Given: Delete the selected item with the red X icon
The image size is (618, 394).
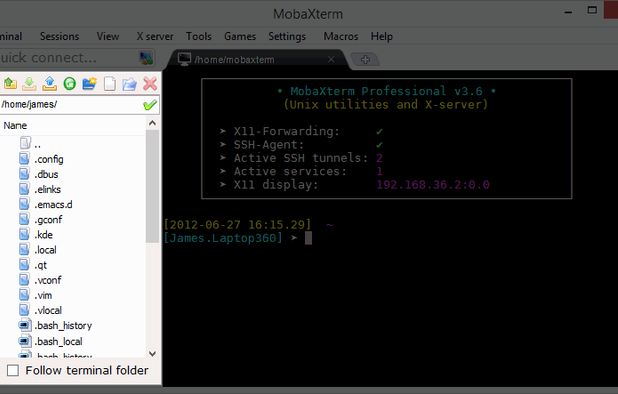Looking at the screenshot, I should (150, 84).
